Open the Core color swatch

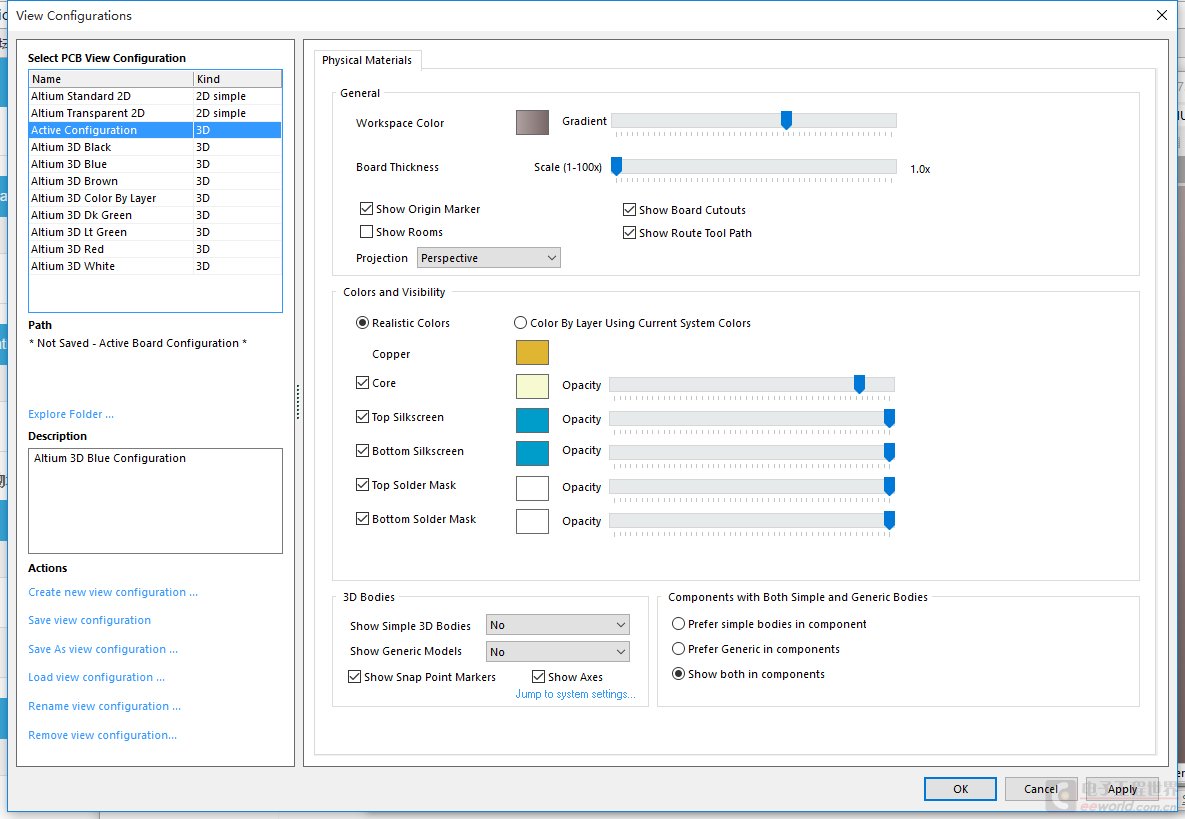click(x=532, y=386)
